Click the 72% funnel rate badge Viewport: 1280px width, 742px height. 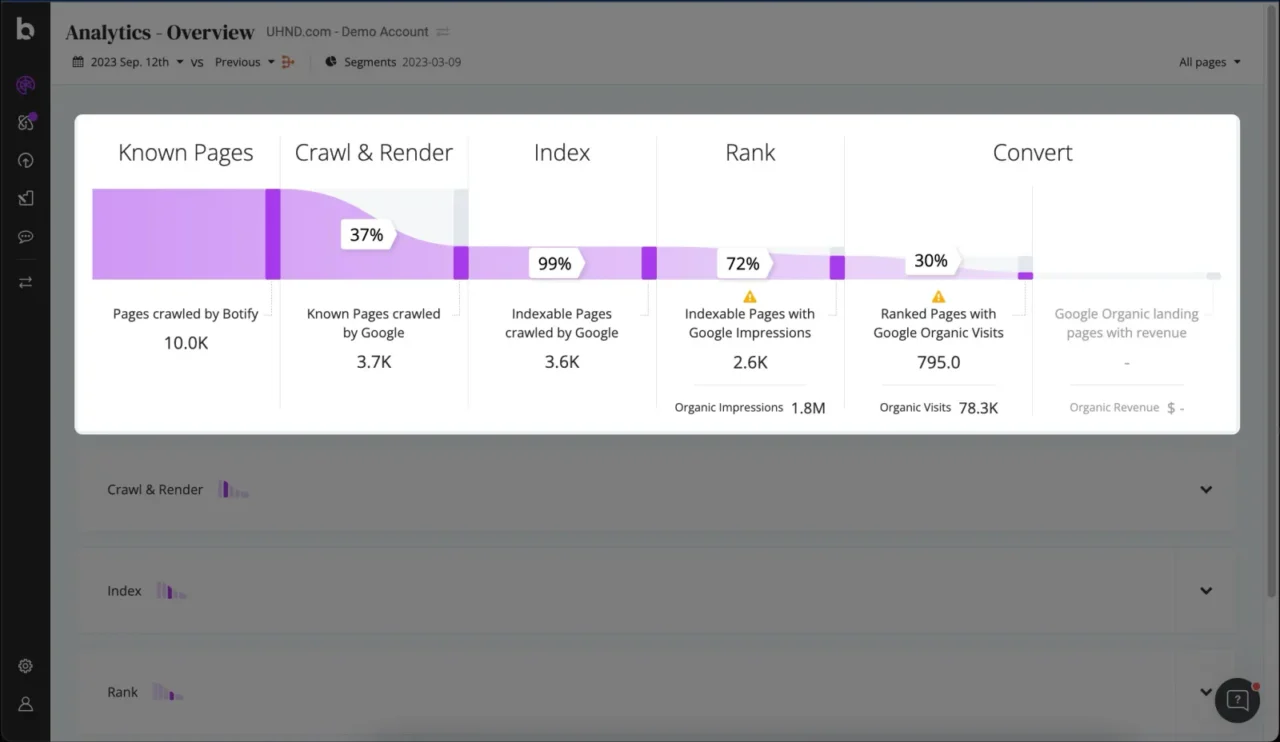743,264
